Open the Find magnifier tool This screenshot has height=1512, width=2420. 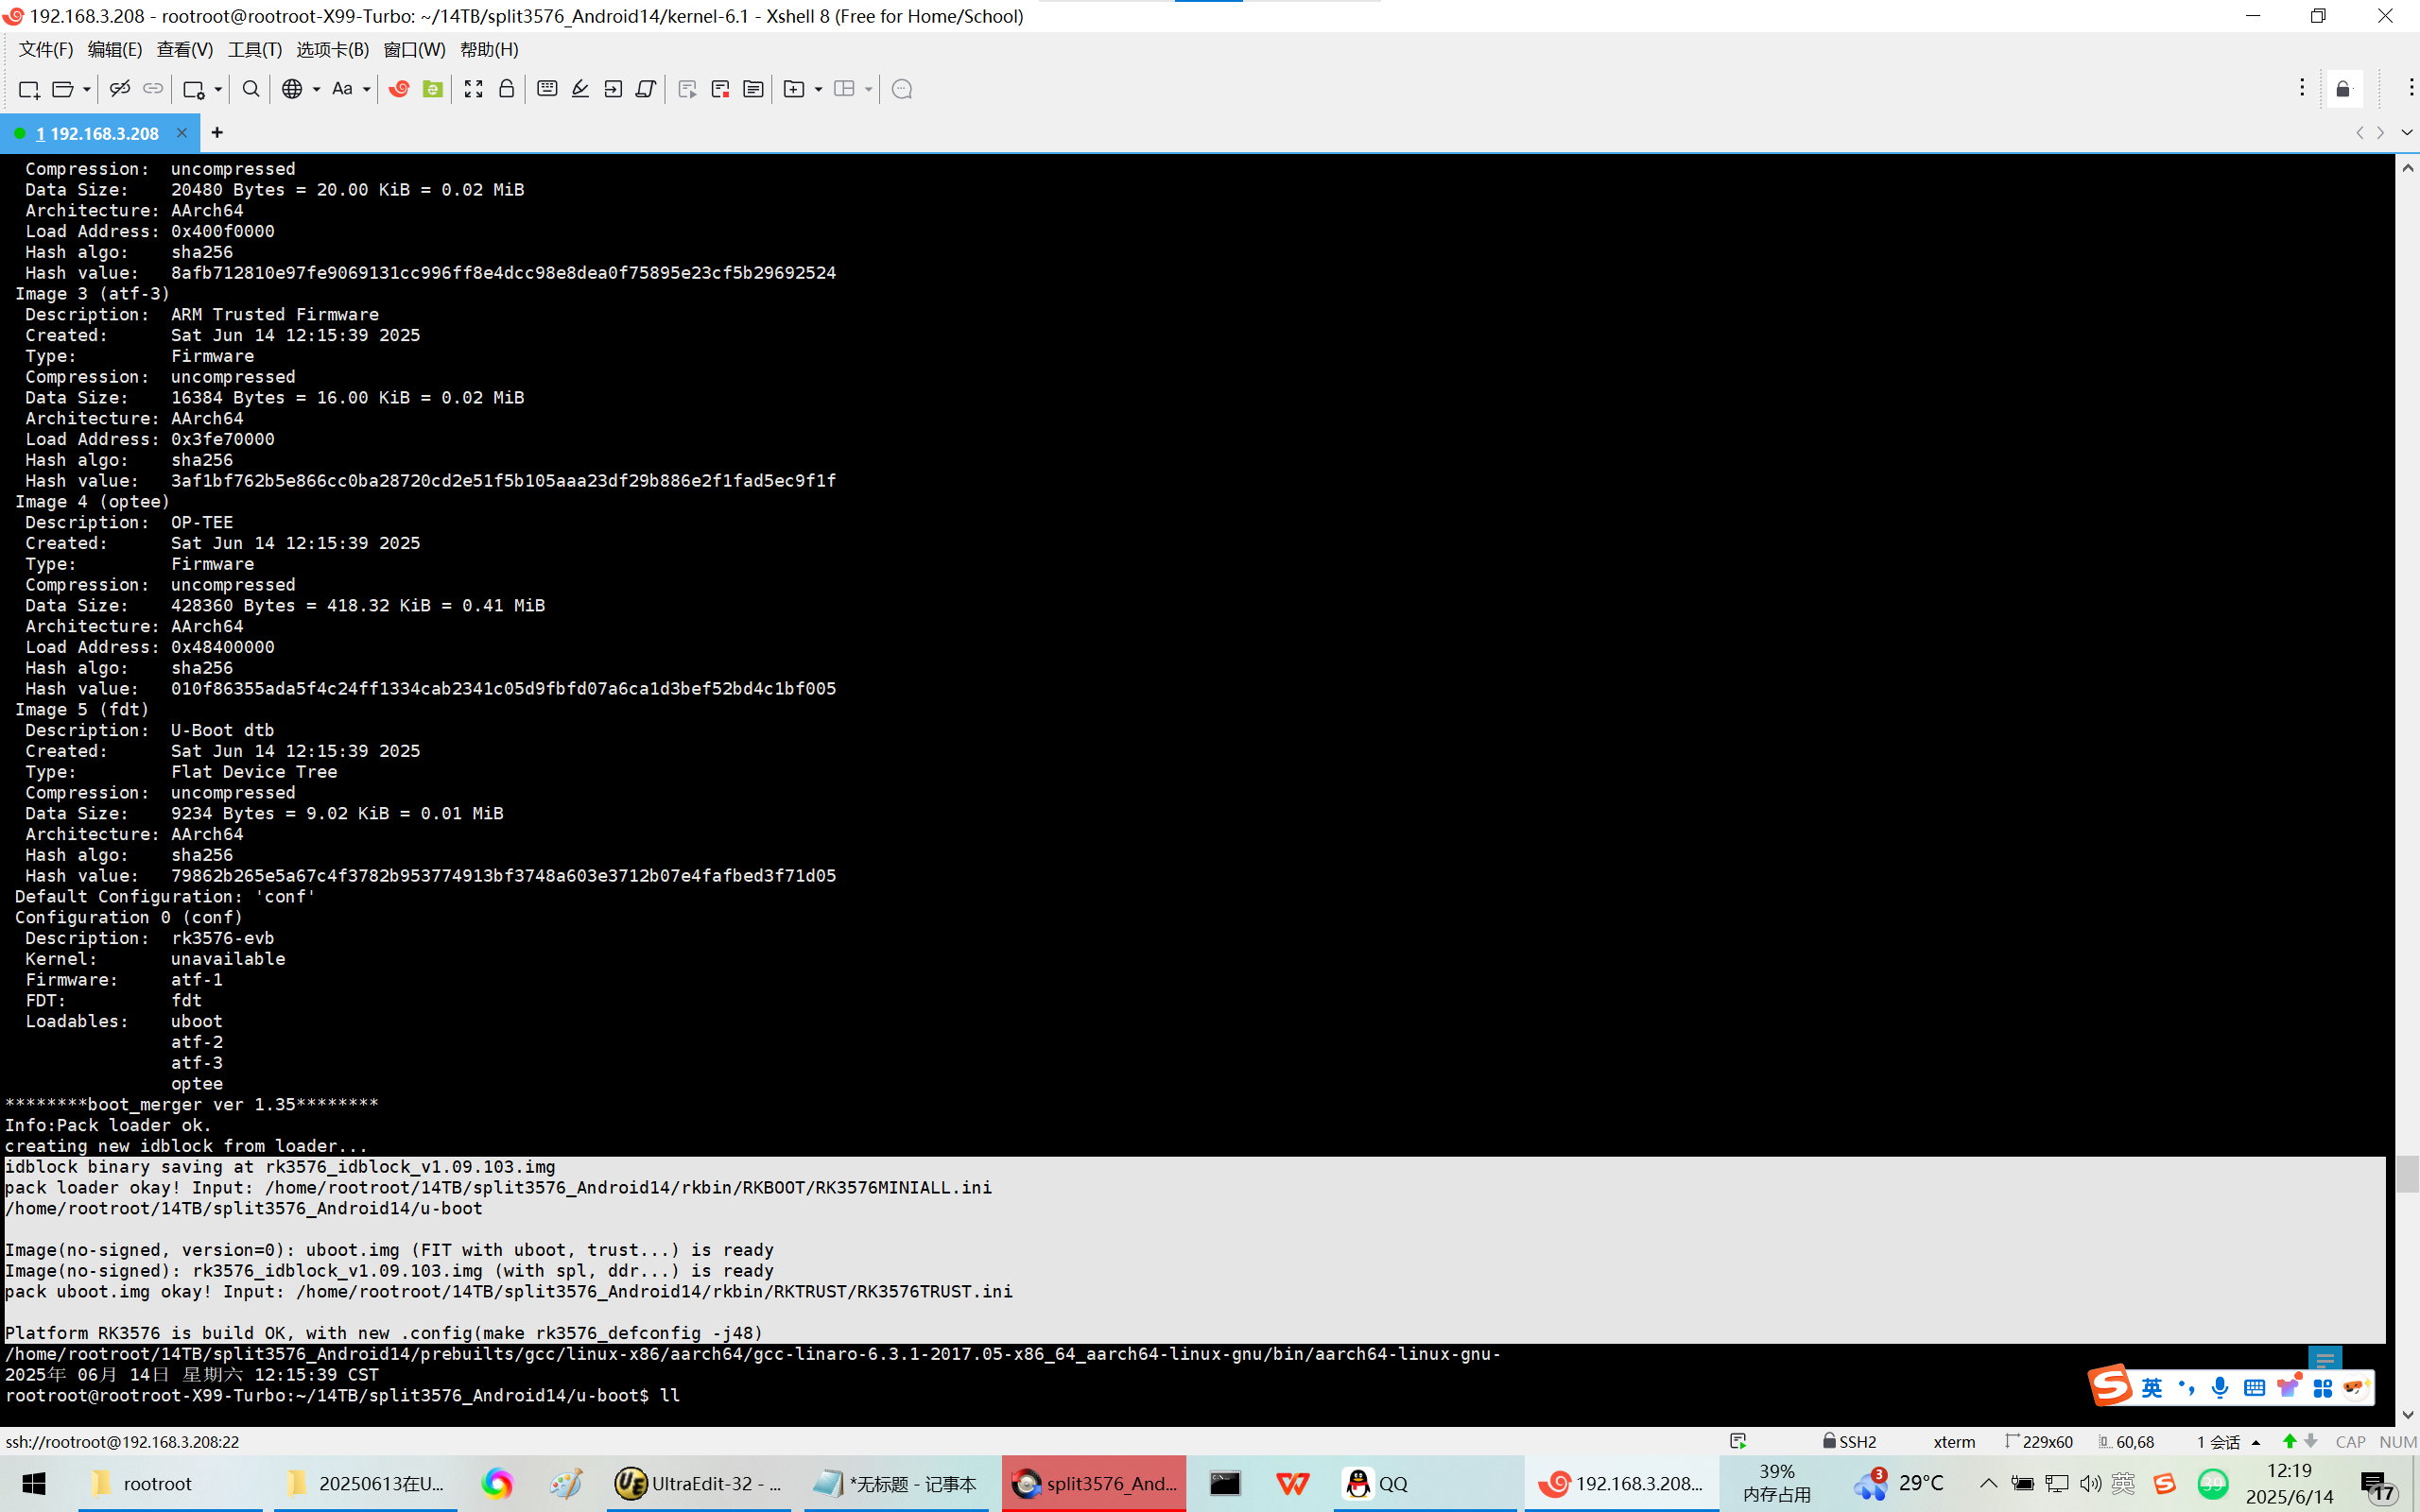(x=251, y=89)
